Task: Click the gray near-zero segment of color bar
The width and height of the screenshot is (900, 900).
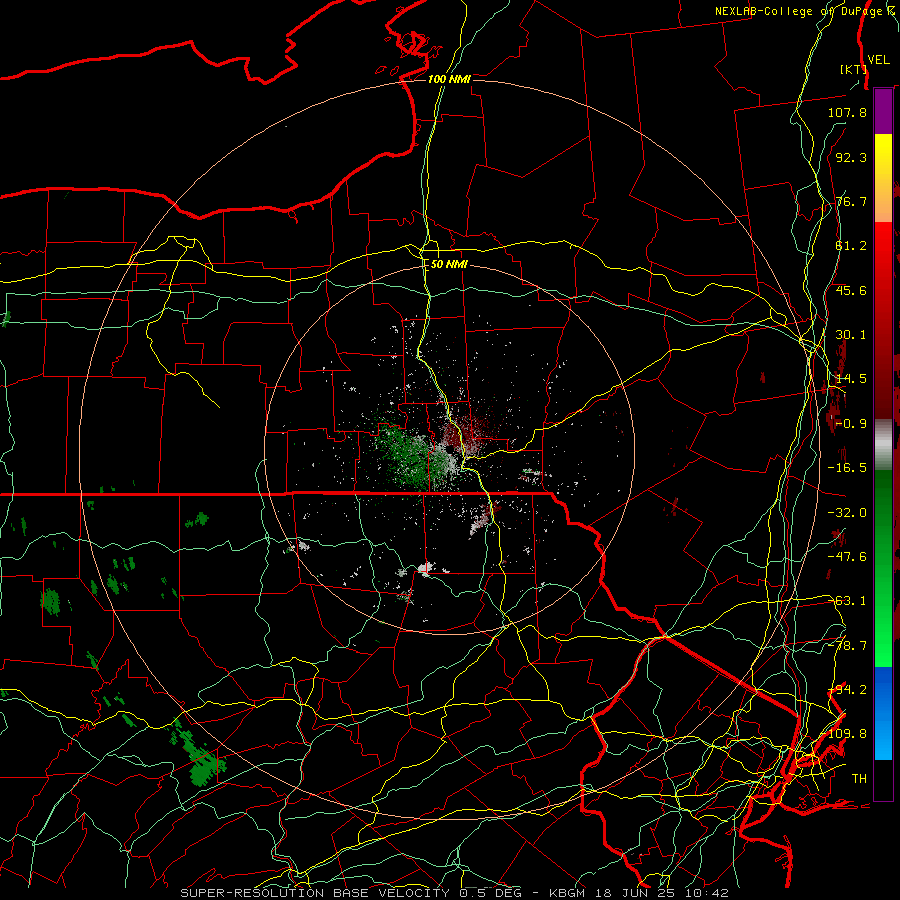Action: click(x=883, y=445)
